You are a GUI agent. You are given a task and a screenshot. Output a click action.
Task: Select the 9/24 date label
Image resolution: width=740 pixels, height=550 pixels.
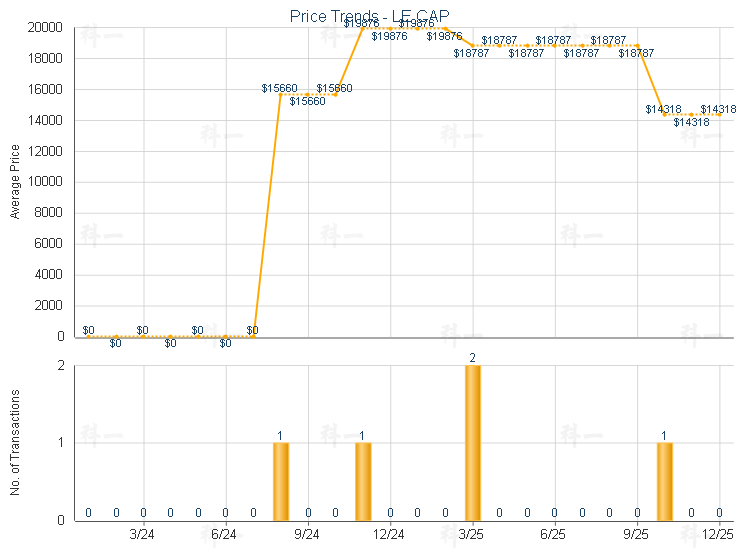[x=308, y=536]
